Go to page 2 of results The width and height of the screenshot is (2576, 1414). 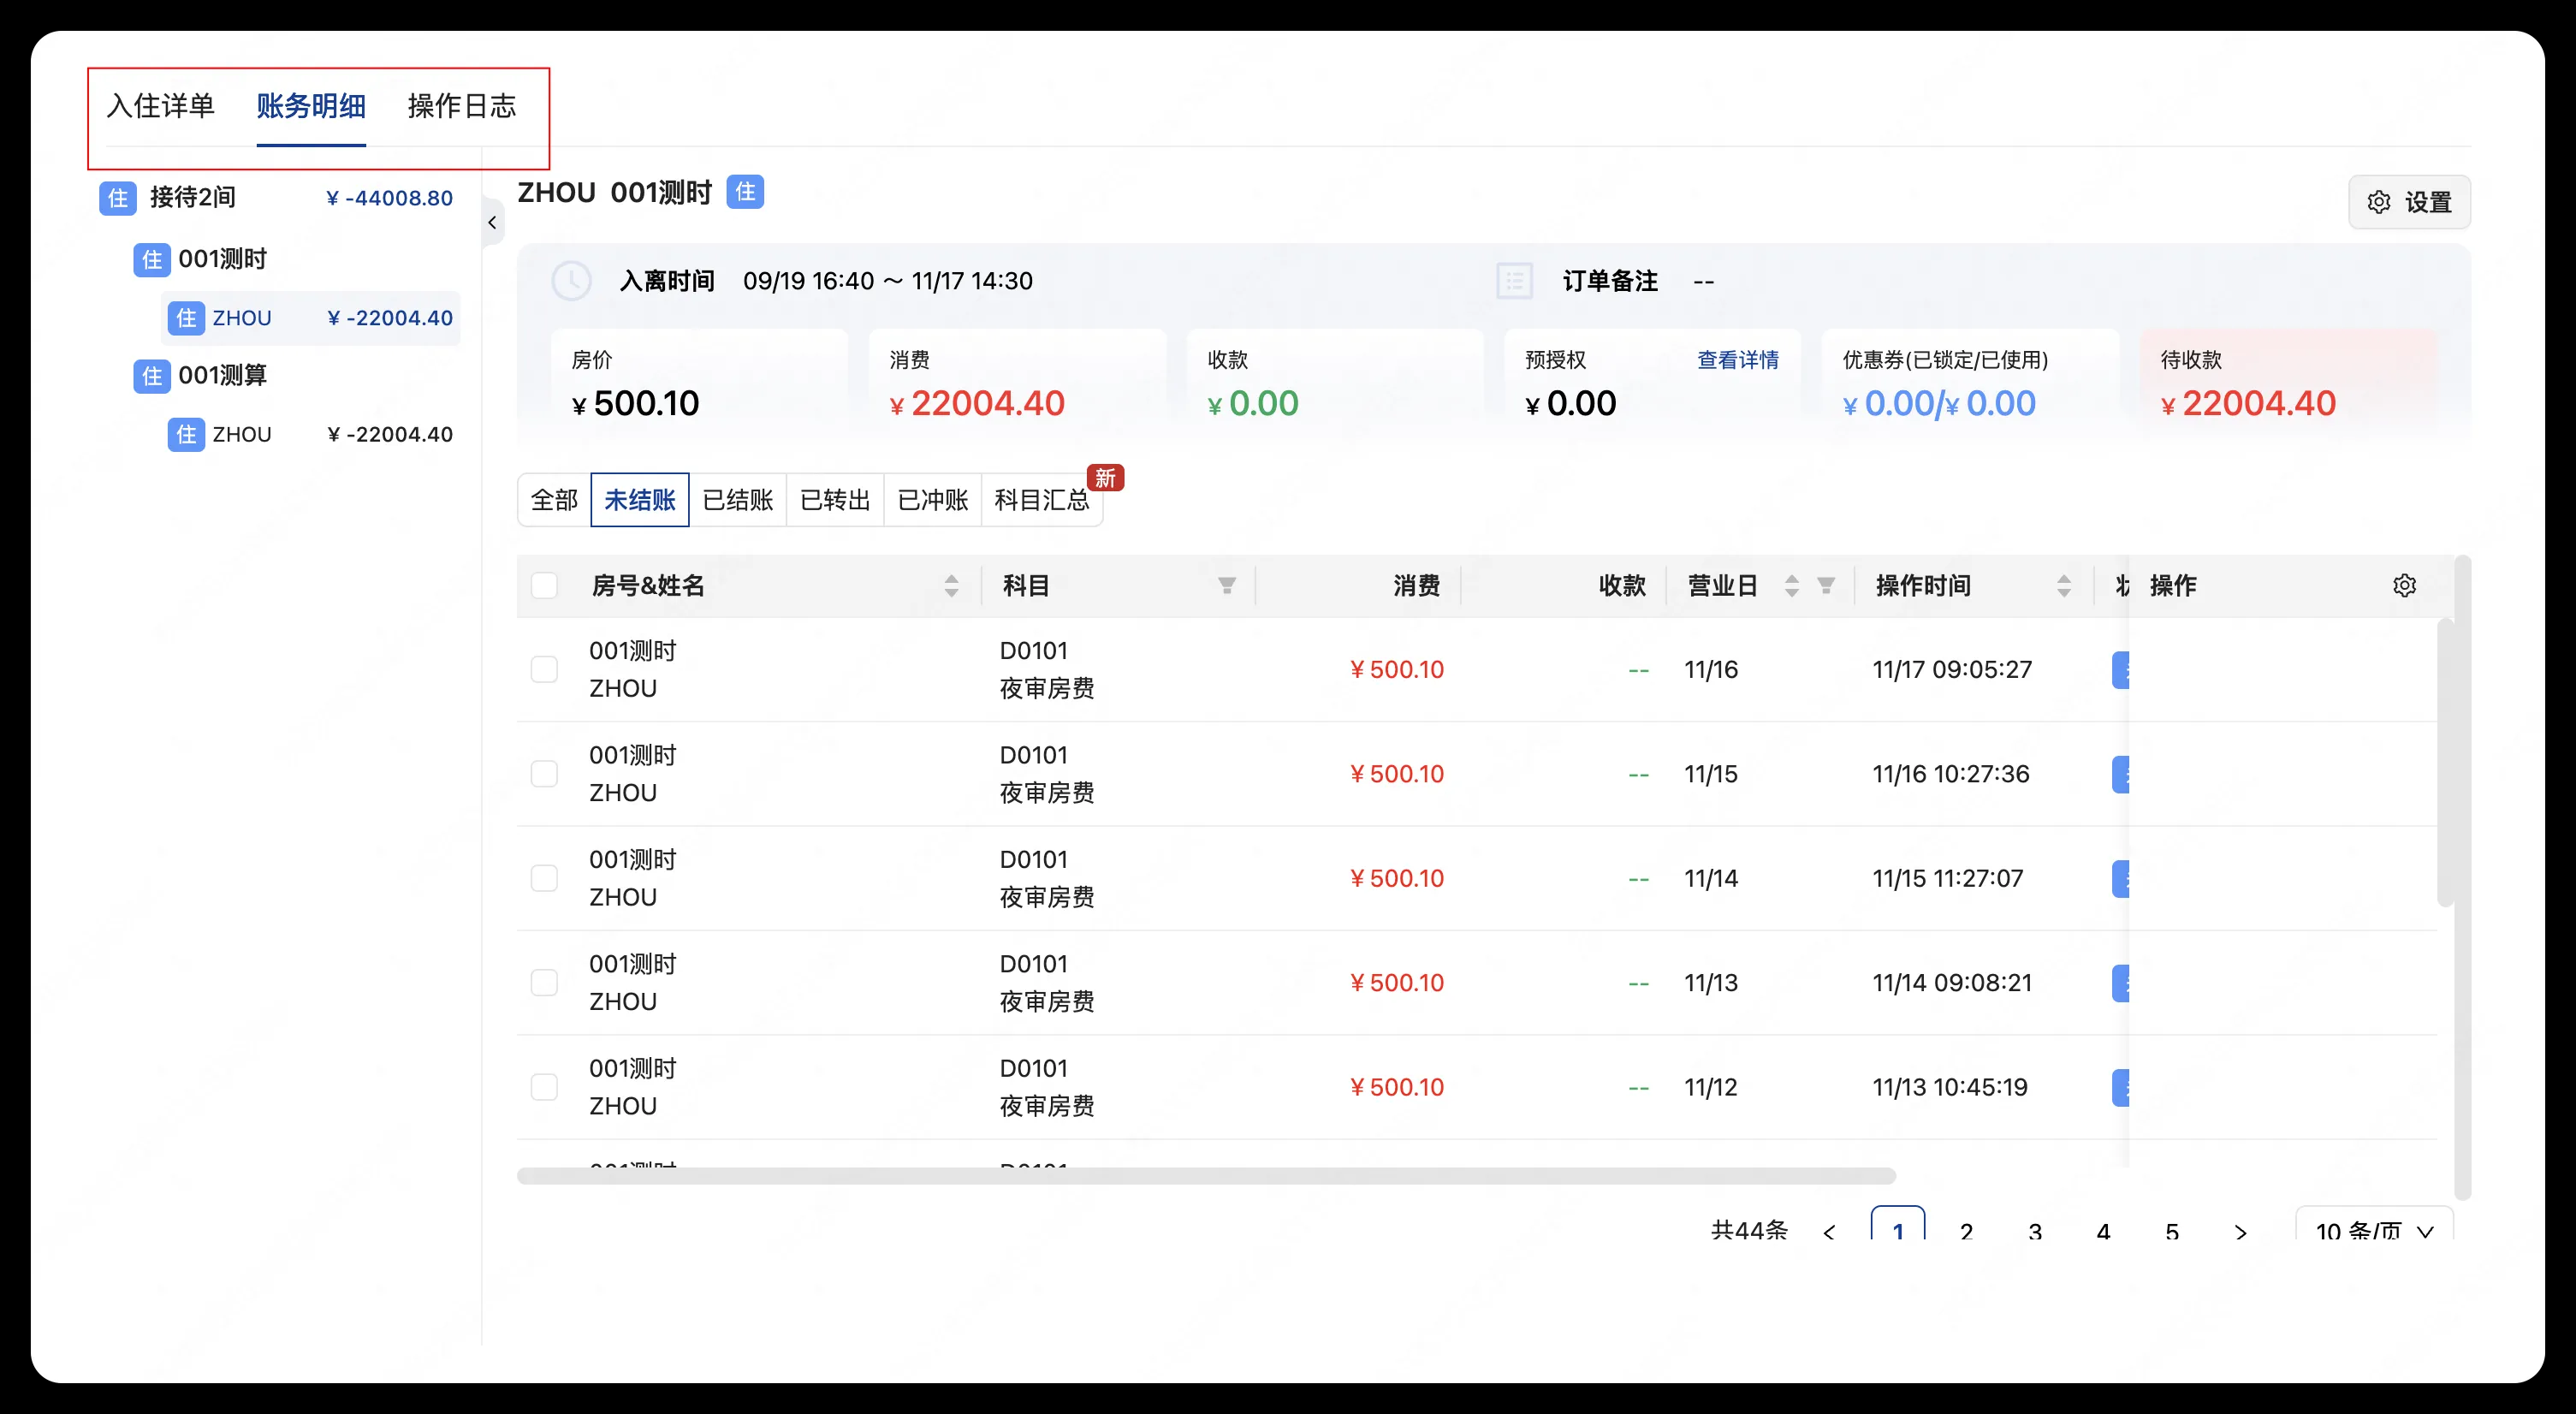pyautogui.click(x=1966, y=1231)
